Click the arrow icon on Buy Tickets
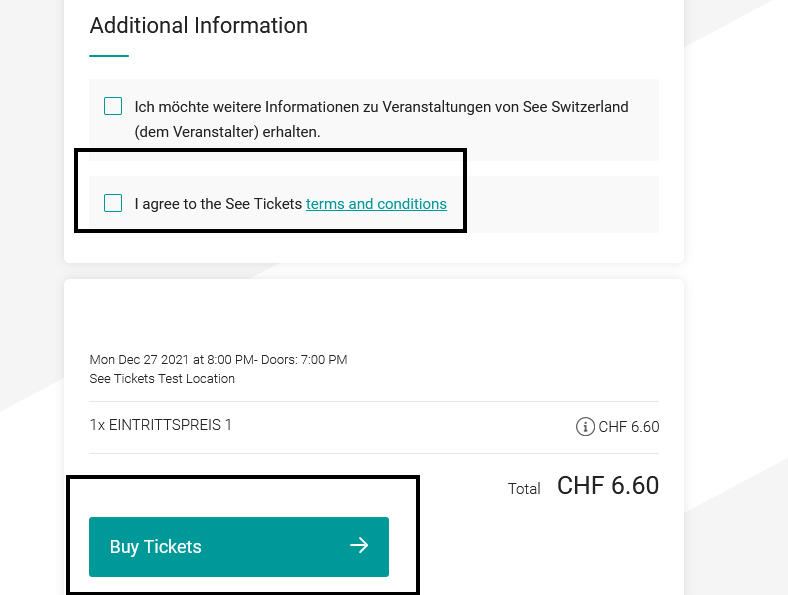The width and height of the screenshot is (788, 595). pos(359,545)
